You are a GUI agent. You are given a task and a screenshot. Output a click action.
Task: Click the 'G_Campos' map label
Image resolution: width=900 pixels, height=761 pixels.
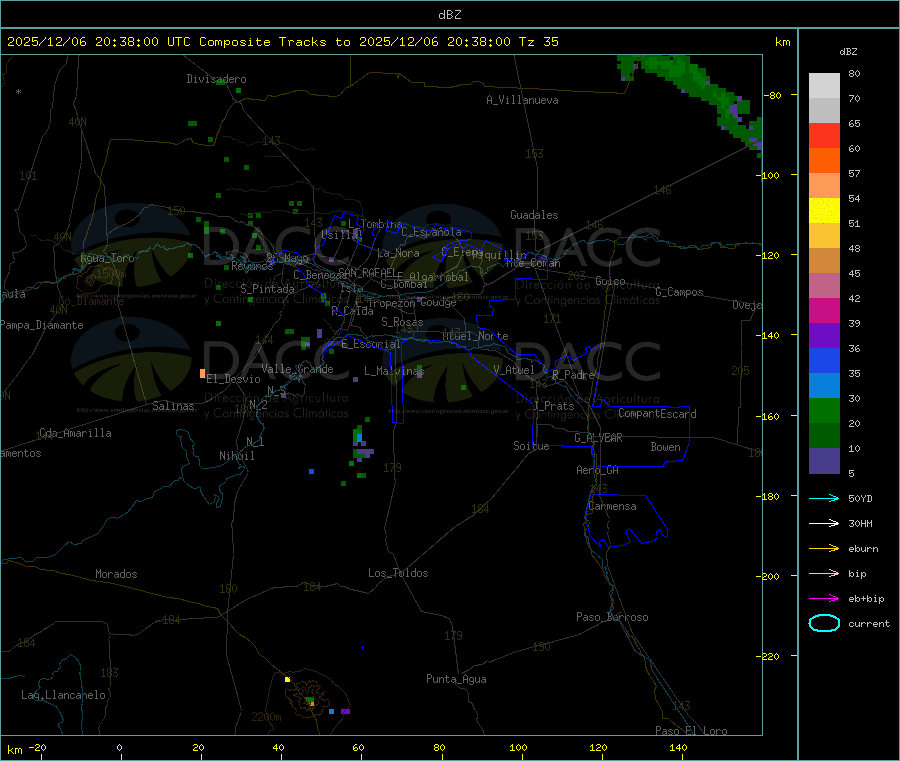coord(679,292)
